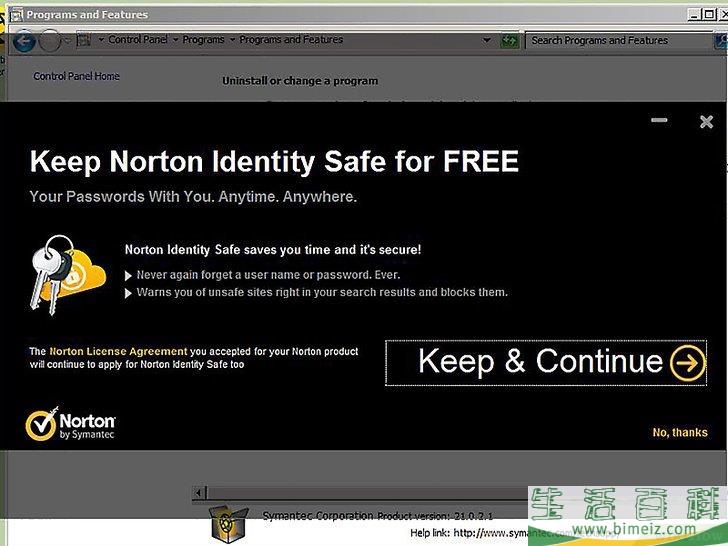The height and width of the screenshot is (546, 728).
Task: Click the Programs and Features window icon
Action: [16, 15]
